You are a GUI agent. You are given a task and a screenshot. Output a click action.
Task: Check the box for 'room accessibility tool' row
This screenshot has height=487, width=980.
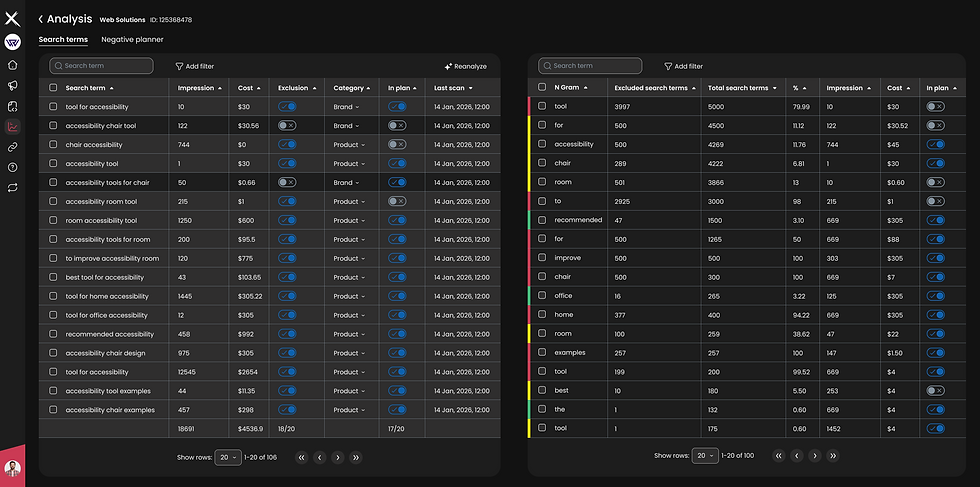53,220
